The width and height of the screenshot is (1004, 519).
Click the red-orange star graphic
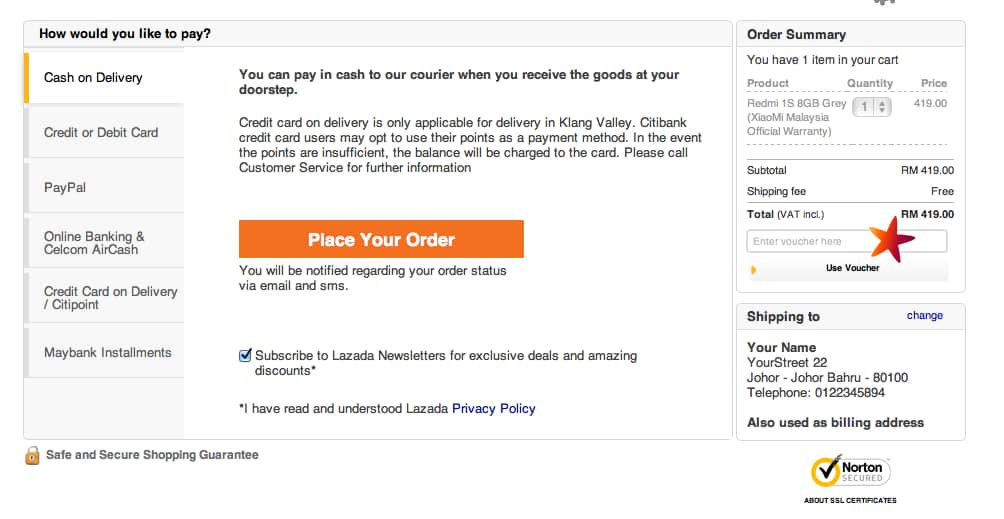[891, 240]
